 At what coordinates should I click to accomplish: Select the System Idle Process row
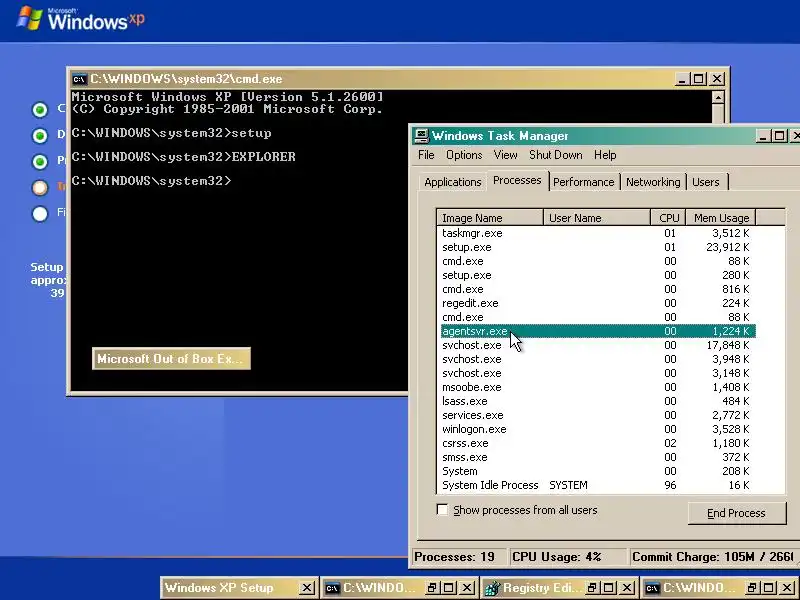[596, 485]
